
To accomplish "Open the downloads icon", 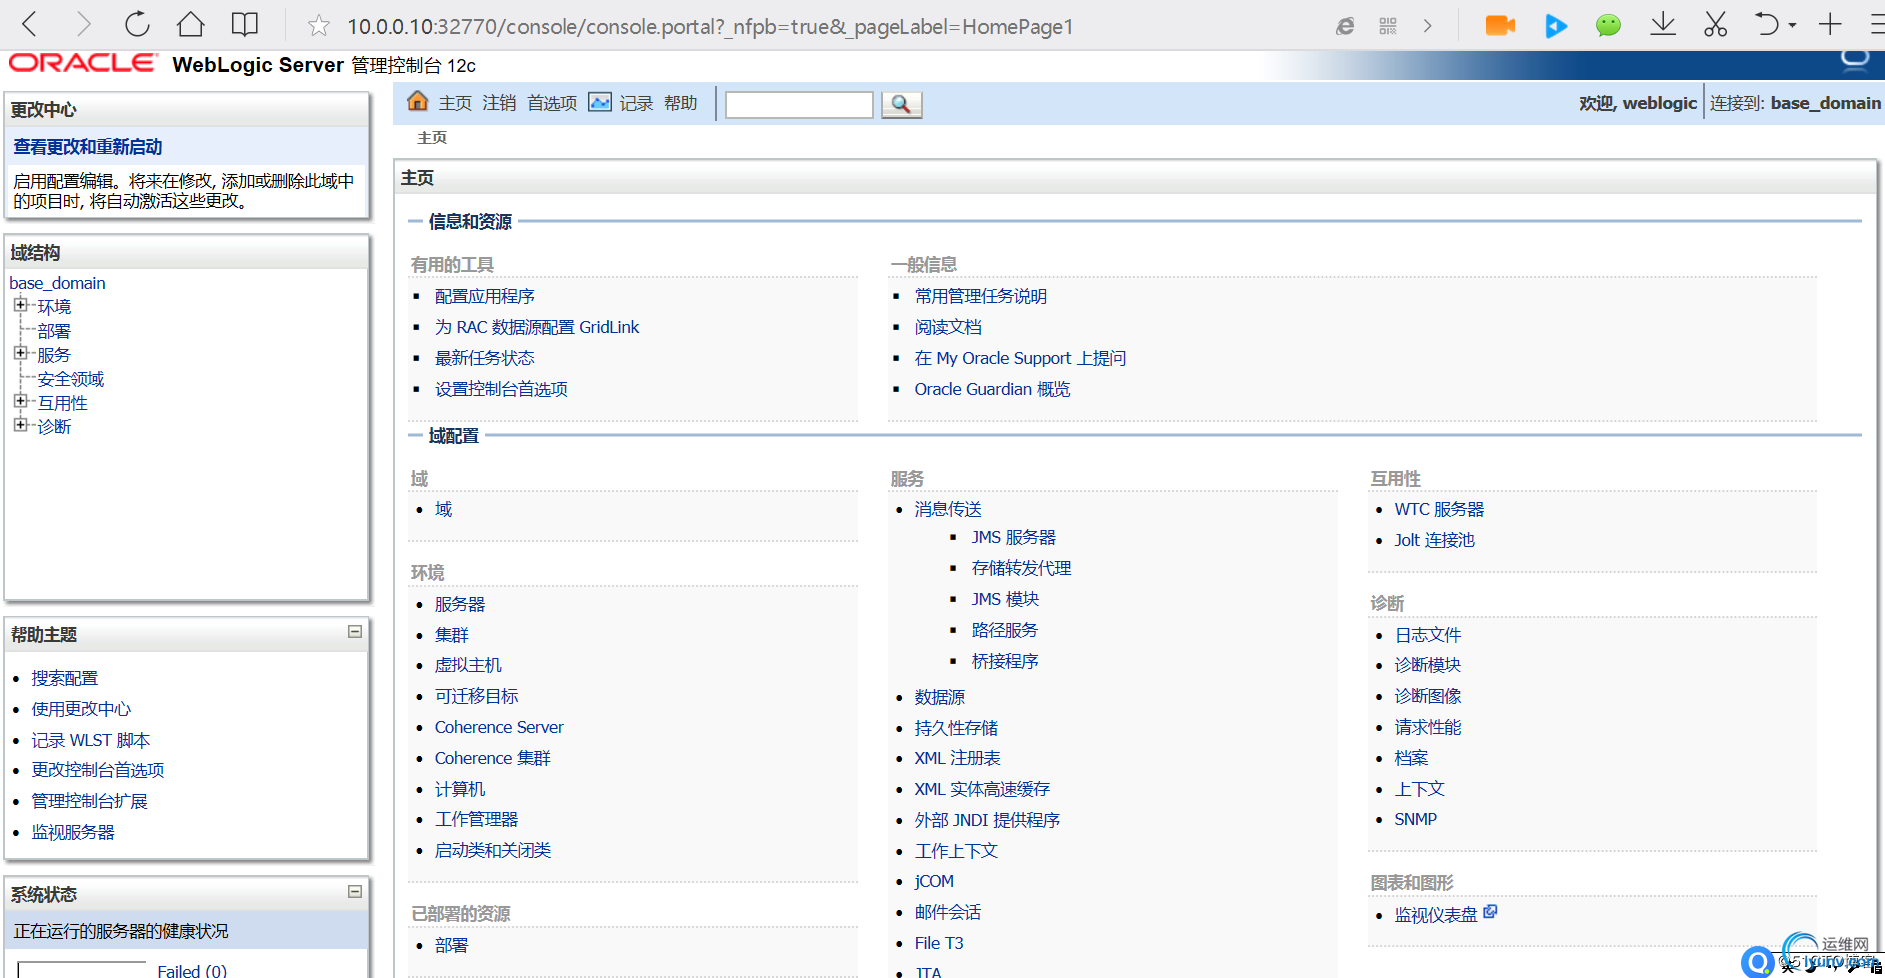I will [1663, 24].
